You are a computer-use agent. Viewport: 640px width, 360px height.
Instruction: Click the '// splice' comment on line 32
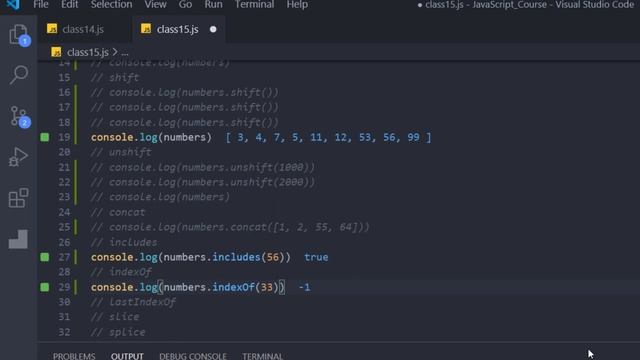pos(118,332)
